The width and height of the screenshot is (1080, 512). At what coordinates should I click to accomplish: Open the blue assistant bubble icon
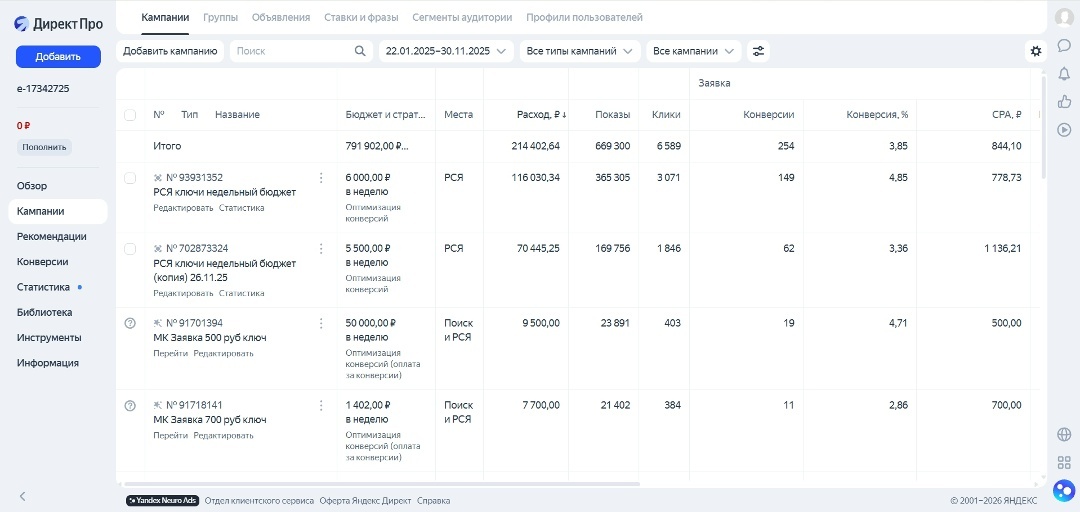pyautogui.click(x=1064, y=491)
